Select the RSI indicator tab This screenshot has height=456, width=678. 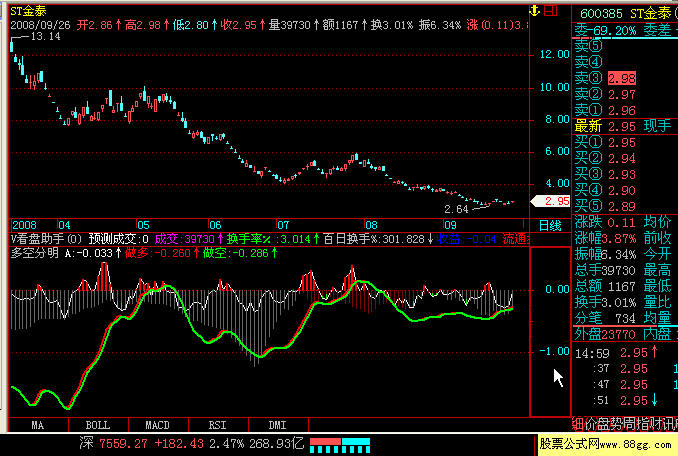coord(217,425)
